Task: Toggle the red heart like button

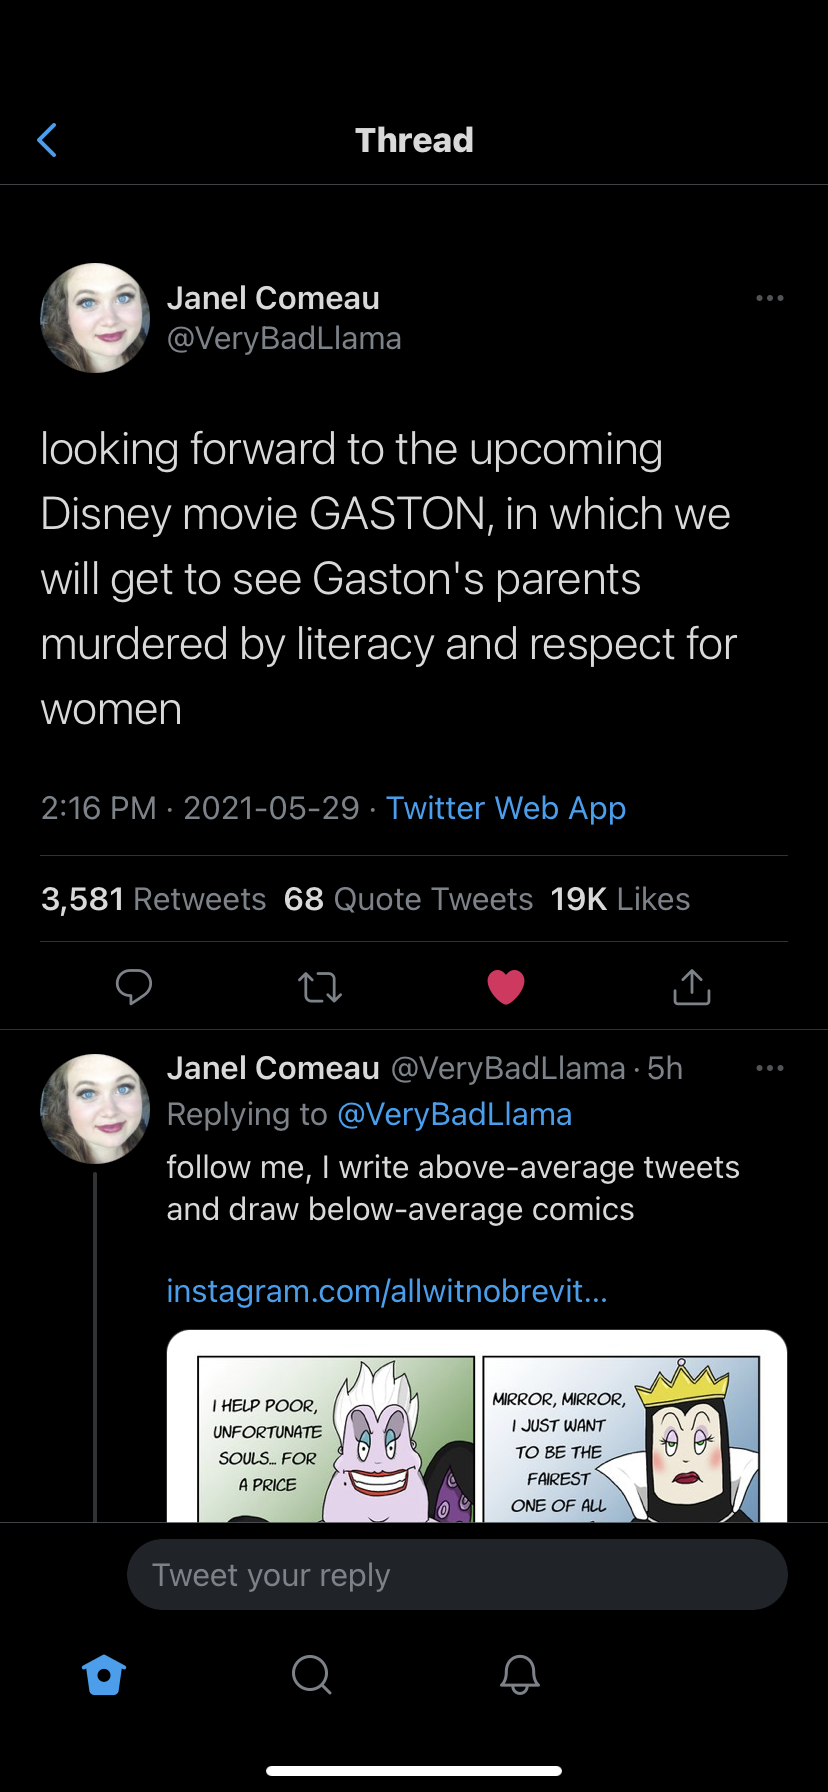Action: (x=506, y=987)
